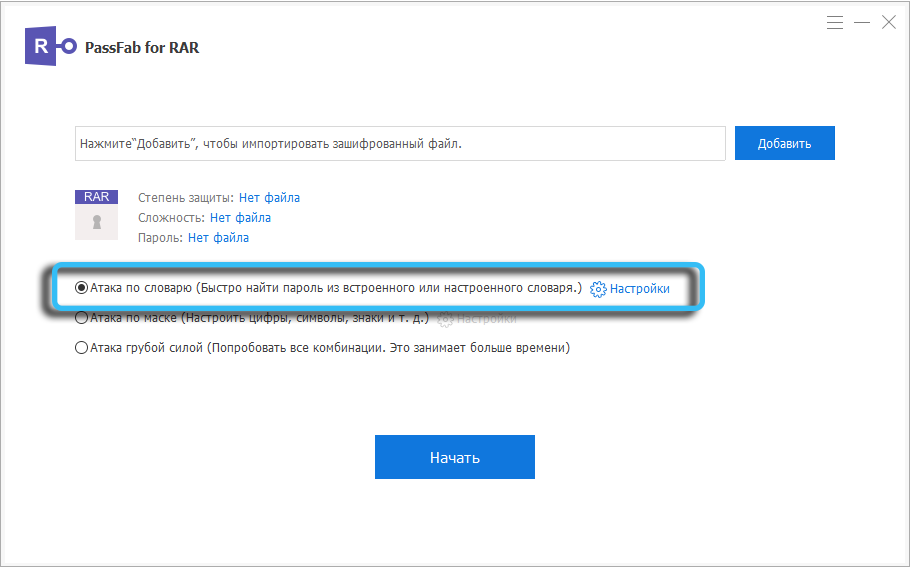Click the gear icon for dictionary attack
Viewport: 910px width, 567px height.
pyautogui.click(x=598, y=289)
